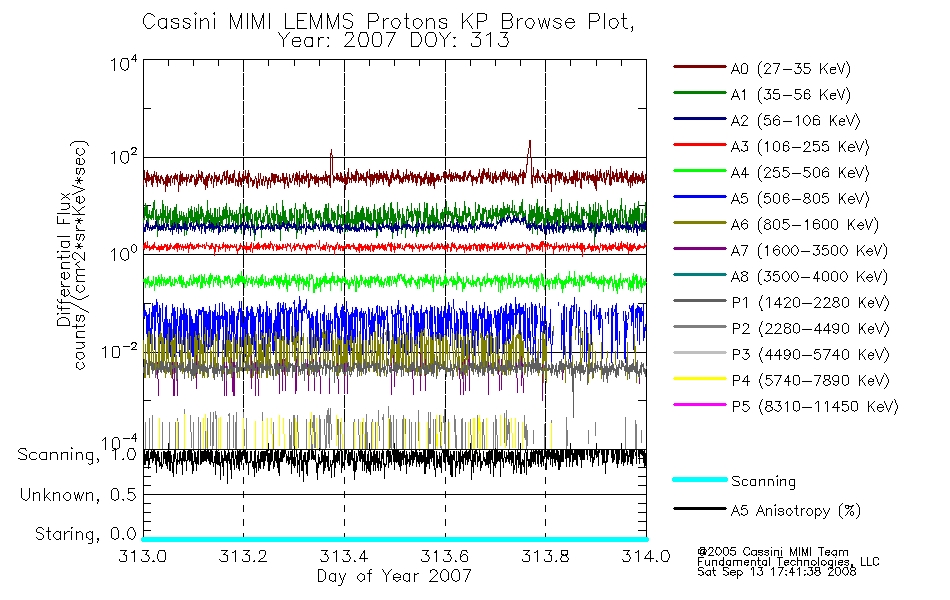Click the yellow P4 legend line
950x600 pixels.
click(x=700, y=379)
